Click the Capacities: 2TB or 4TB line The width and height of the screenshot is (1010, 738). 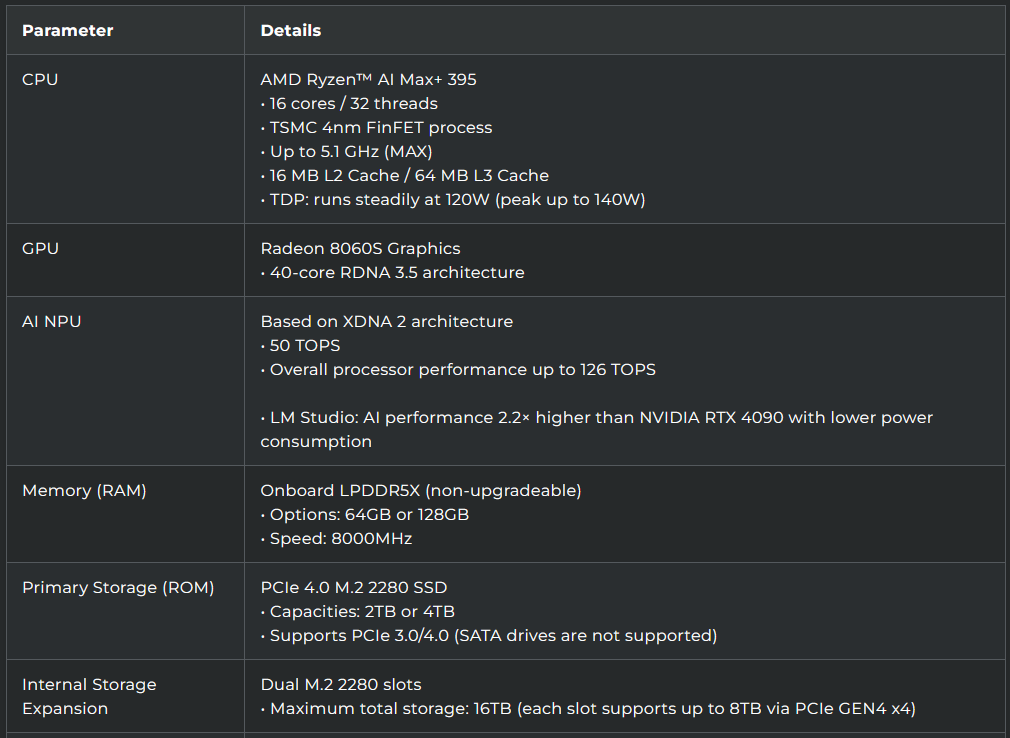coord(358,611)
